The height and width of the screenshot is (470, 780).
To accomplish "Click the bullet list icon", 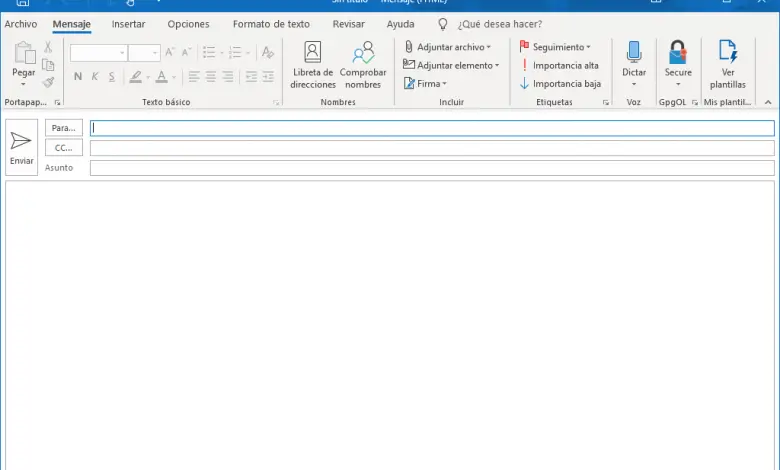I will 209,52.
